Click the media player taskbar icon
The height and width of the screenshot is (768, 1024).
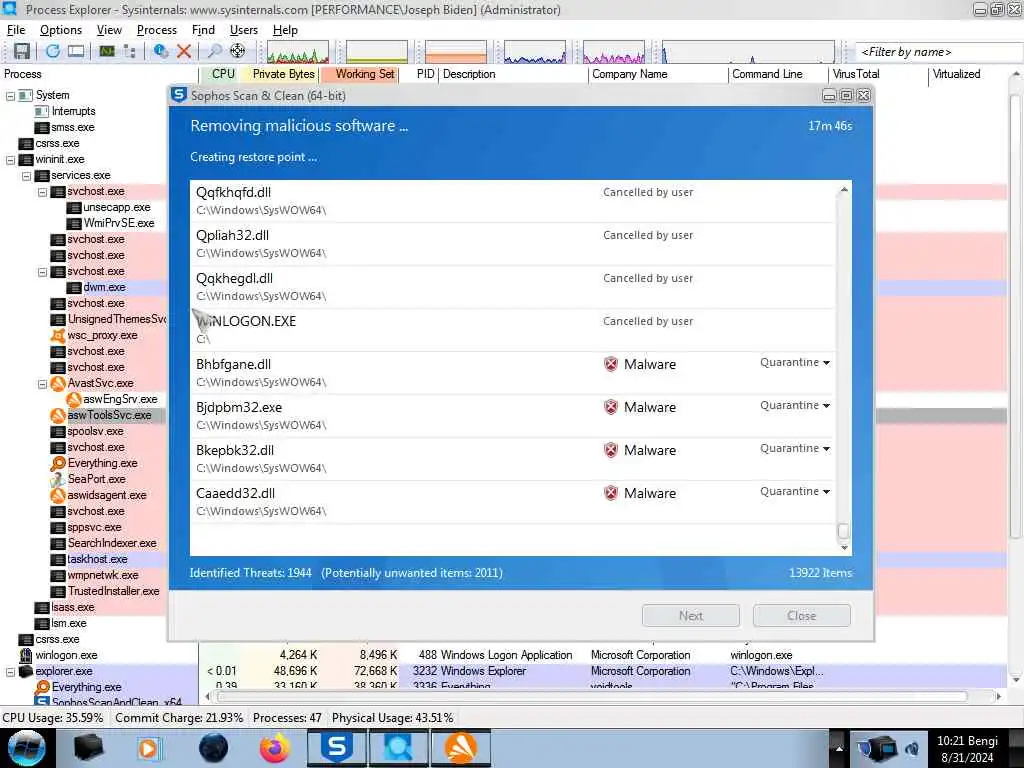point(148,748)
